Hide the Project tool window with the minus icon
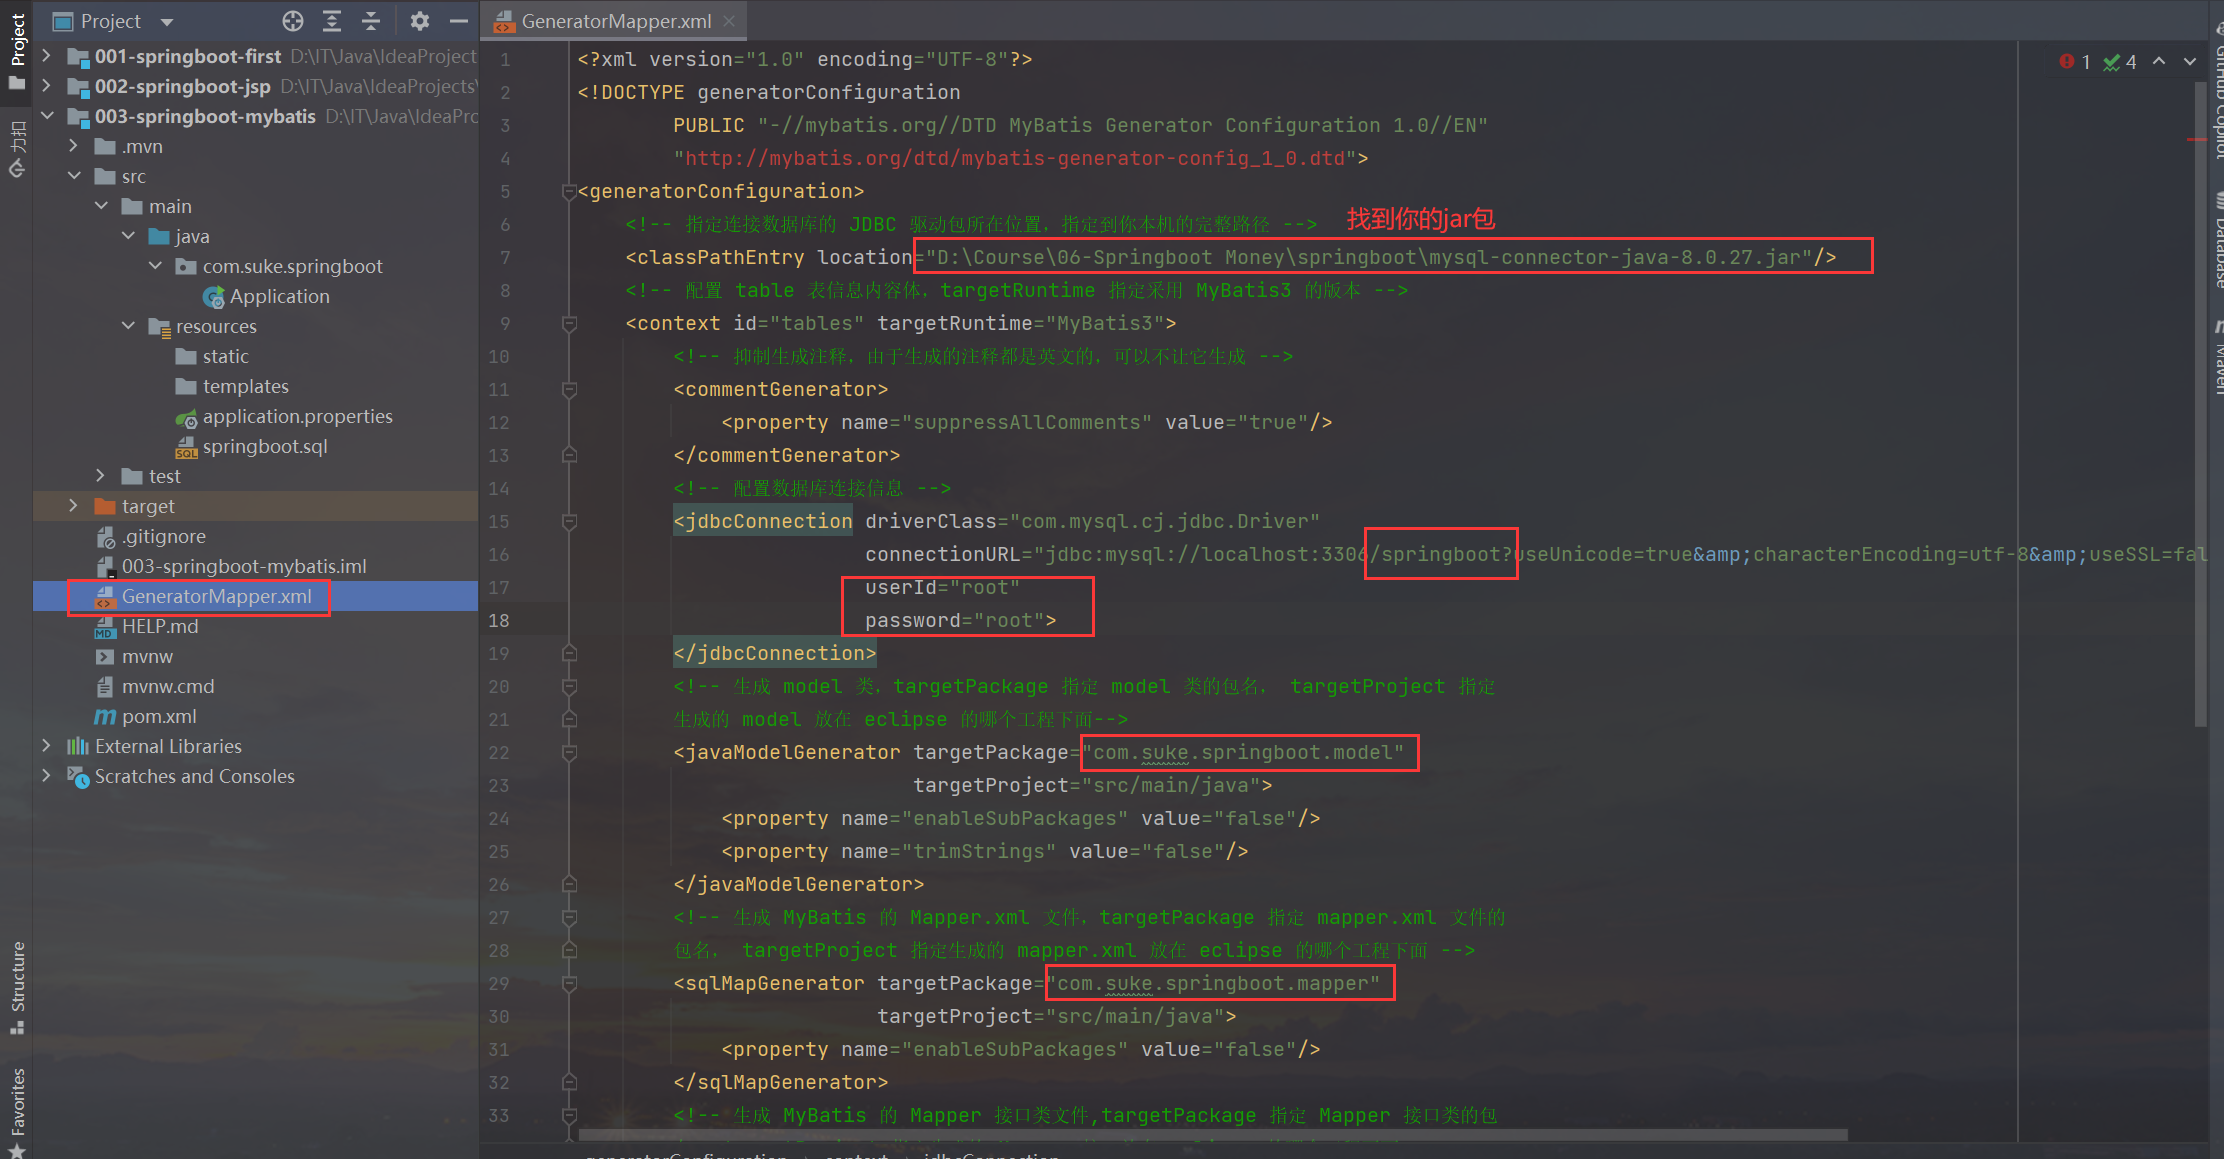 point(459,21)
